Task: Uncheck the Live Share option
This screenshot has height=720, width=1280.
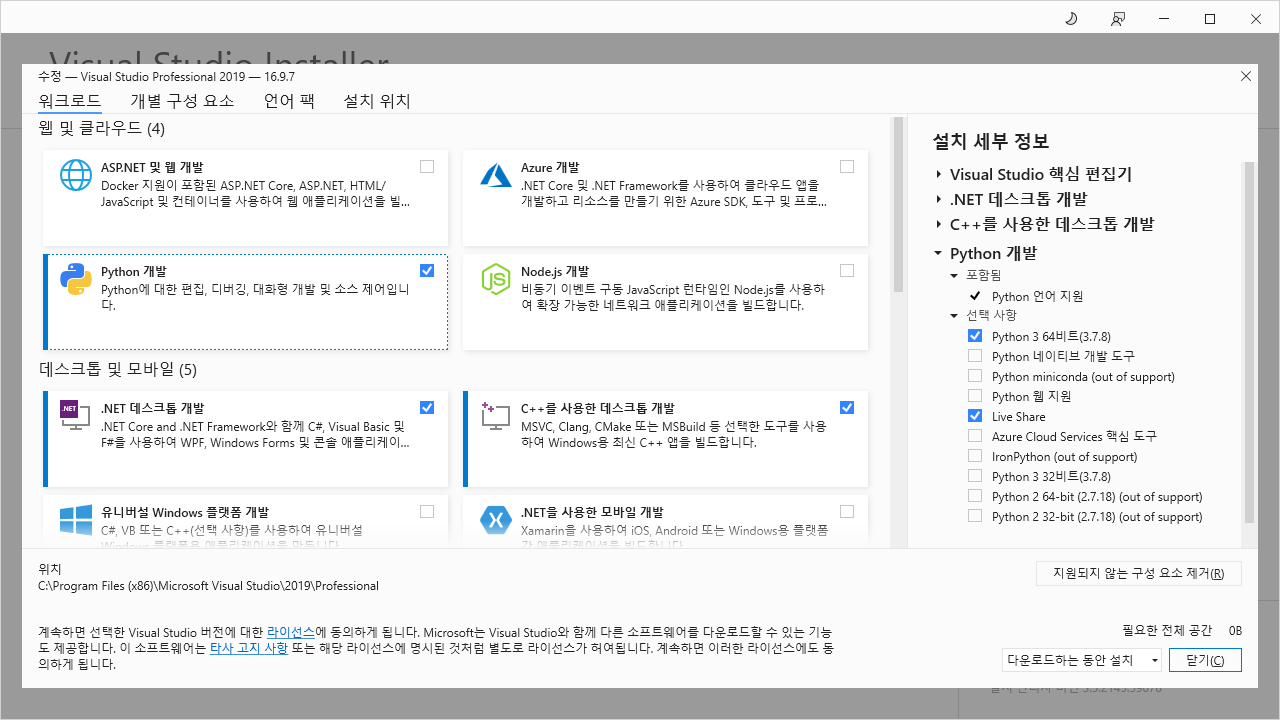Action: 975,416
